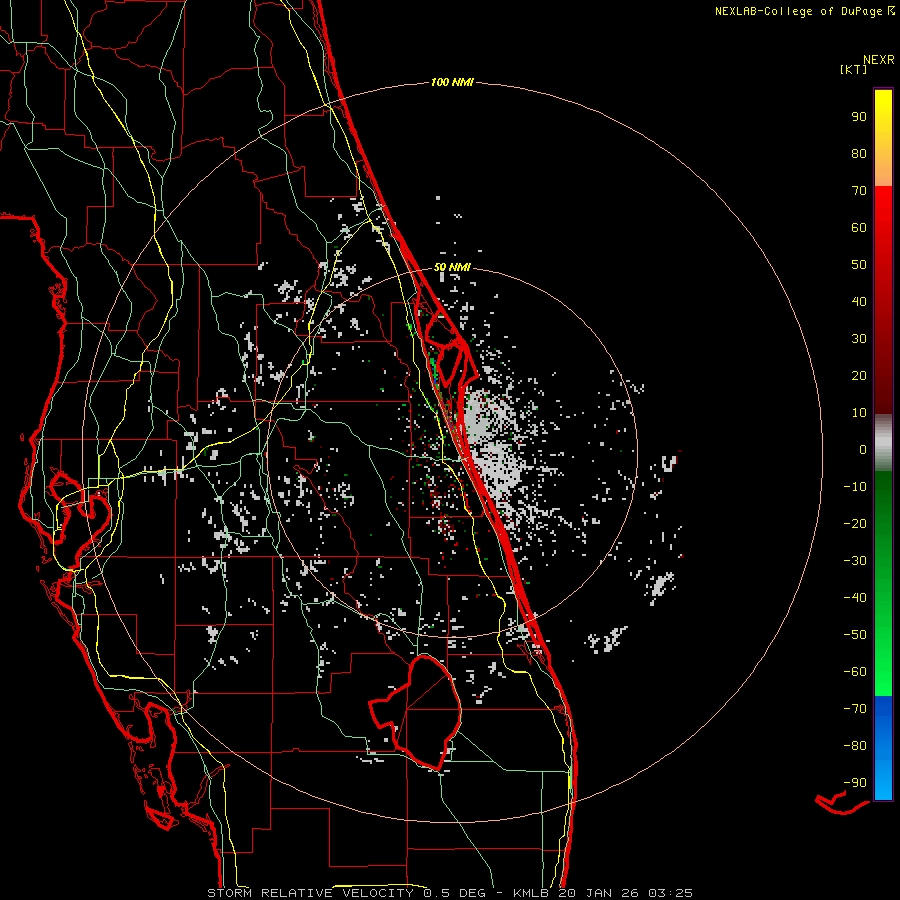Pick the blue segment of the color bar
This screenshot has height=900, width=900.
click(883, 747)
